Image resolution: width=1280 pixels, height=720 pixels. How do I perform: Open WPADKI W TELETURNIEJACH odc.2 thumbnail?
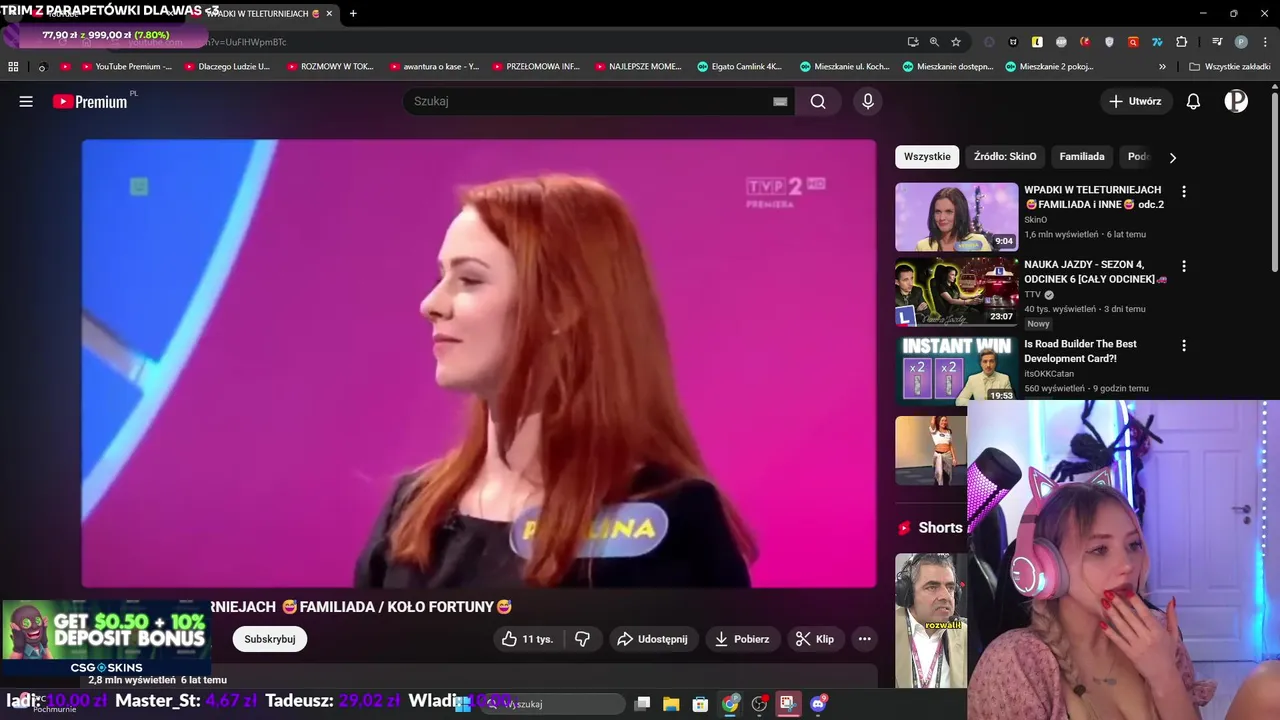956,216
